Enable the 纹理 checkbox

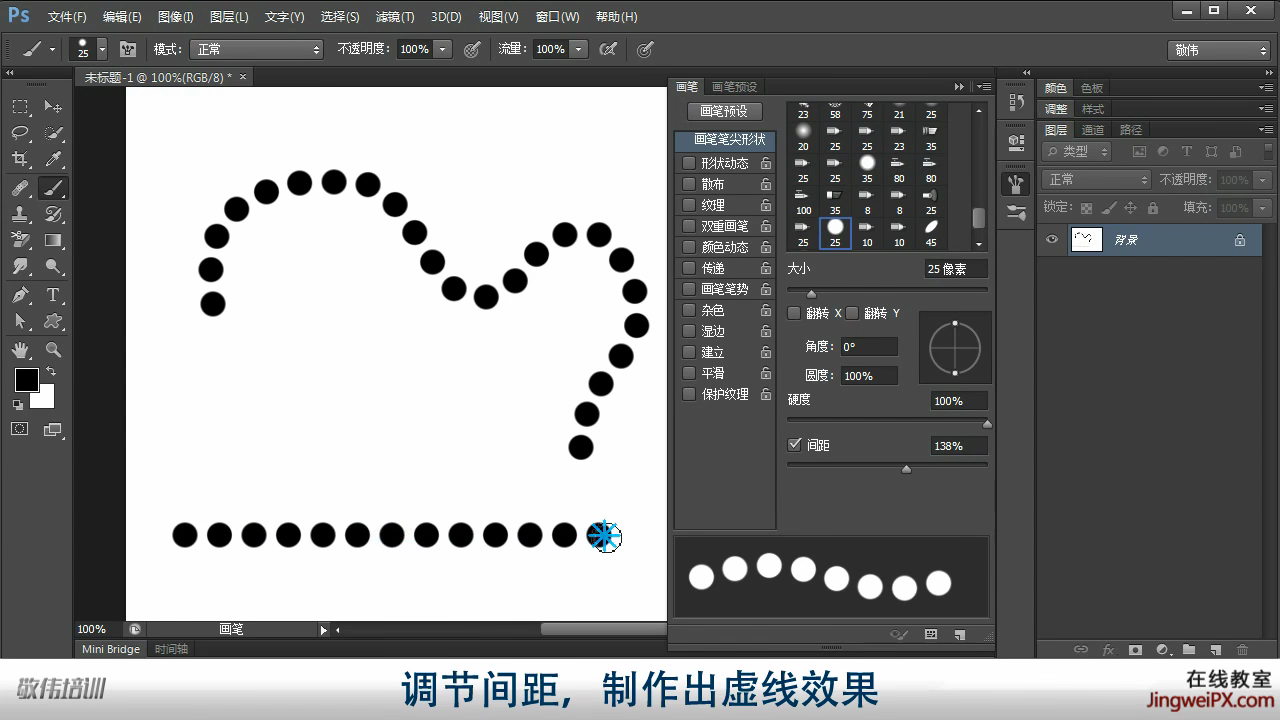688,205
